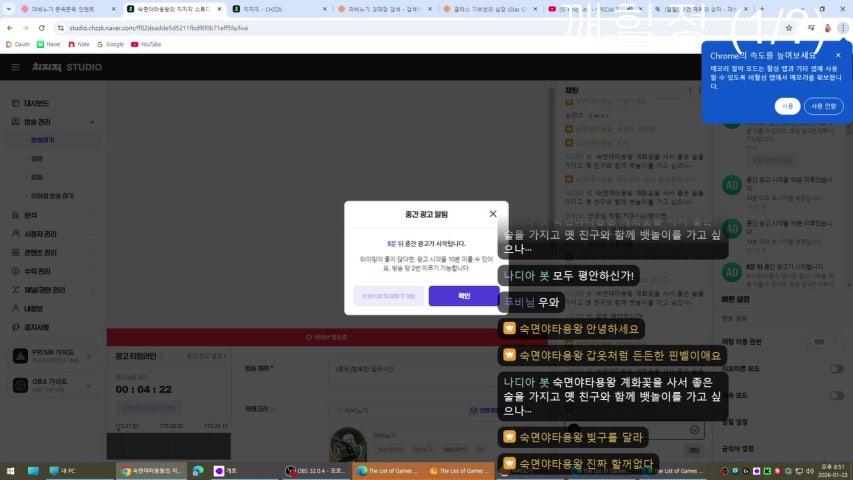Open the emoji picker in the chat input
The height and width of the screenshot is (480, 853).
pyautogui.click(x=694, y=430)
